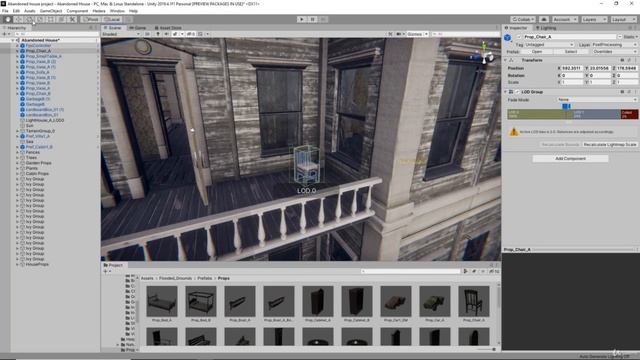The image size is (640, 360).
Task: Click the Pause button
Action: point(312,19)
